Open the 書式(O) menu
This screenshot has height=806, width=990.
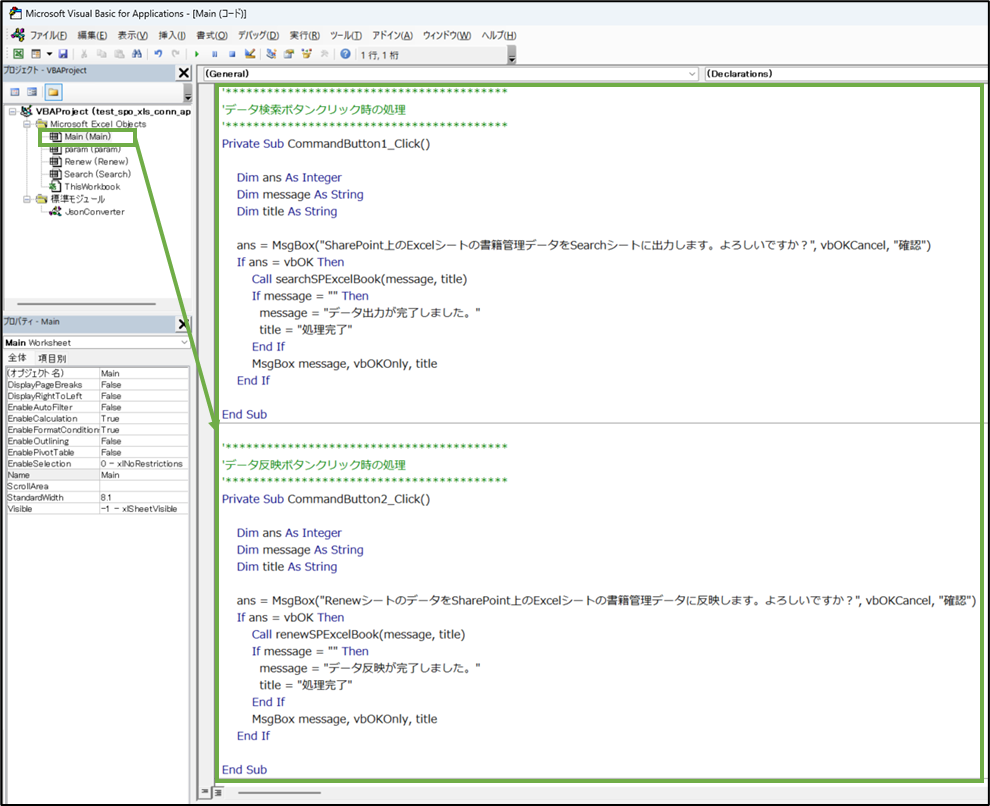212,35
